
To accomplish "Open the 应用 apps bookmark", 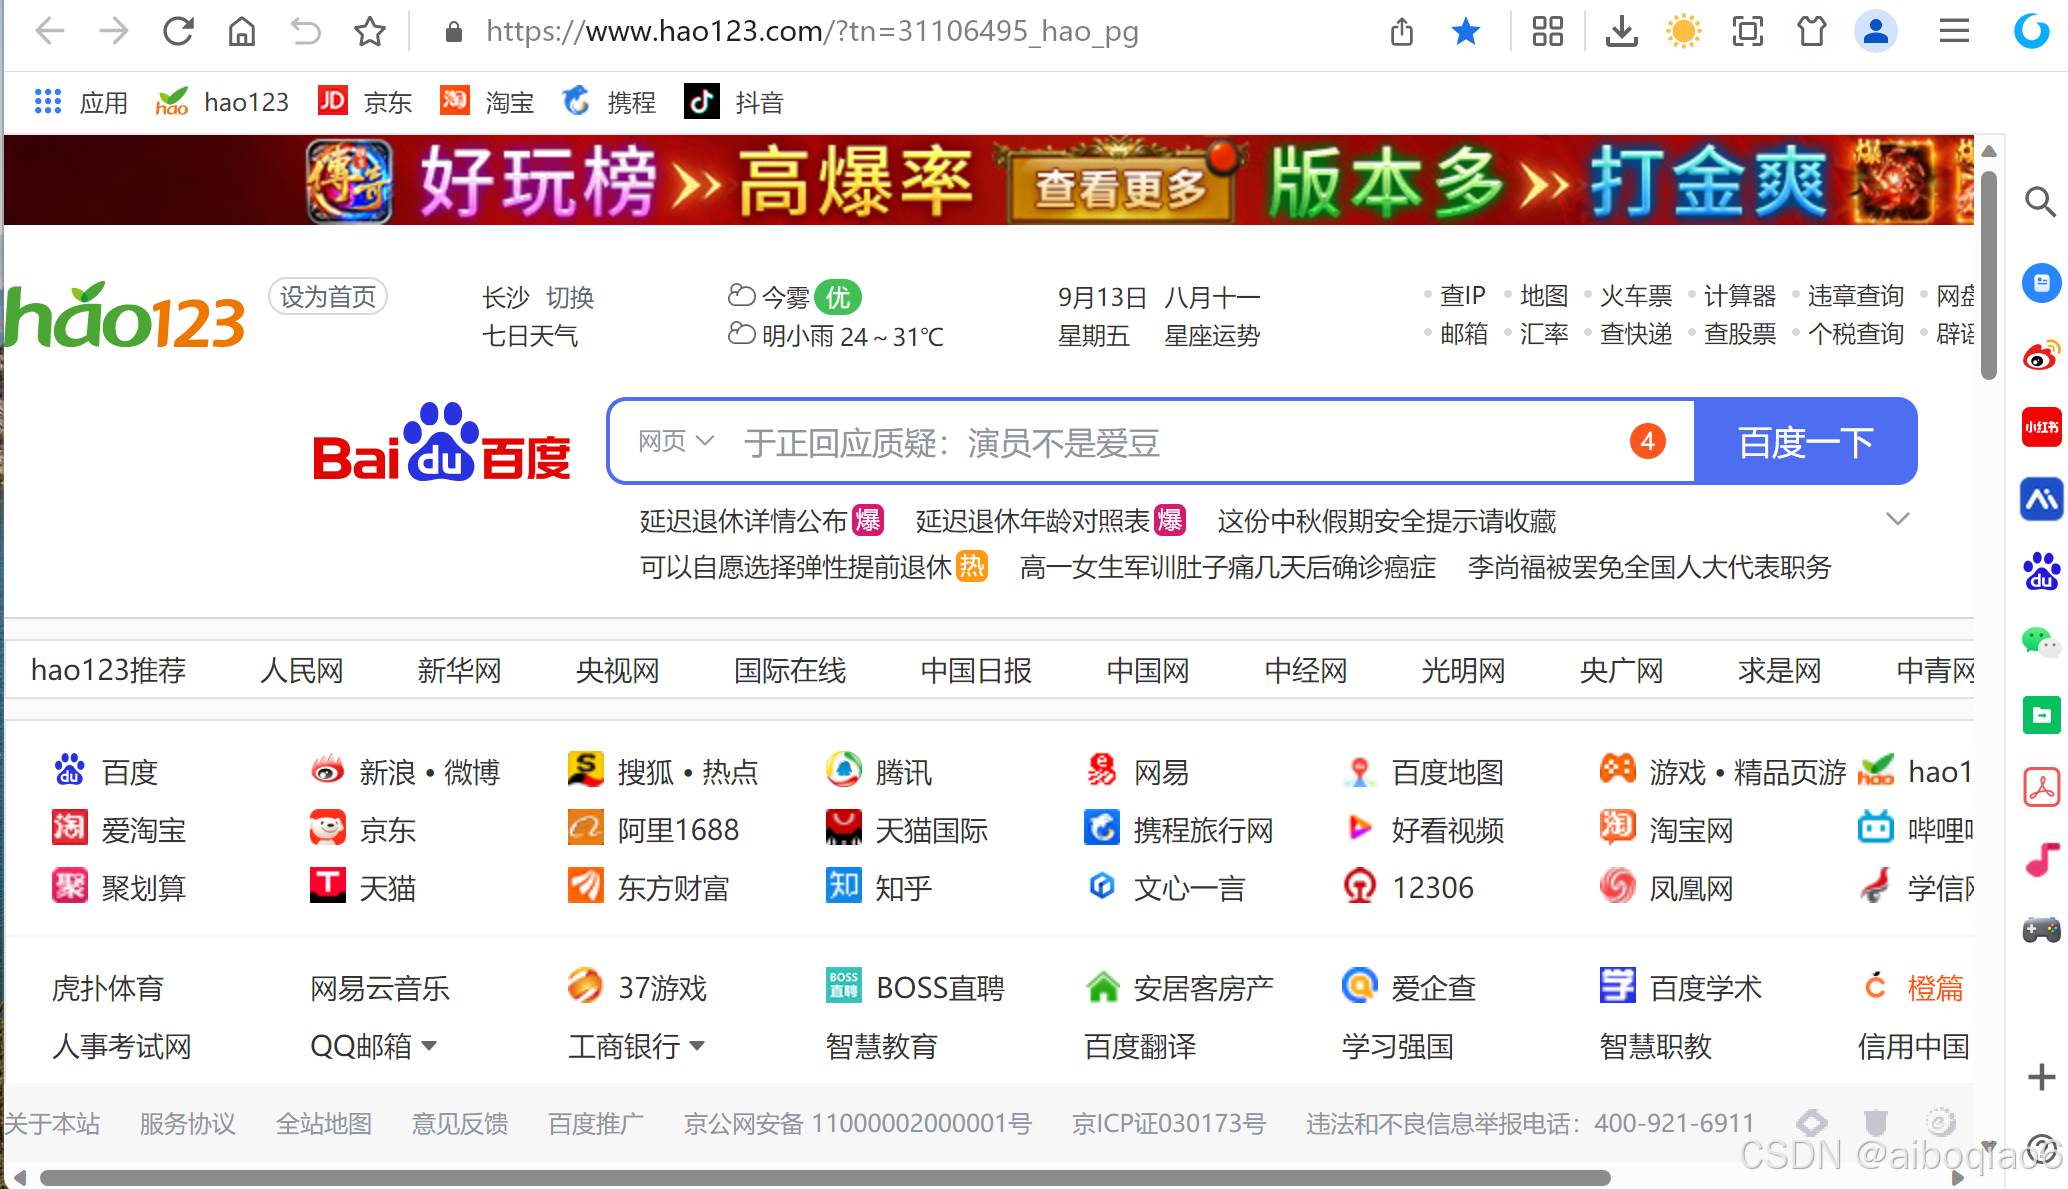I will click(x=81, y=102).
